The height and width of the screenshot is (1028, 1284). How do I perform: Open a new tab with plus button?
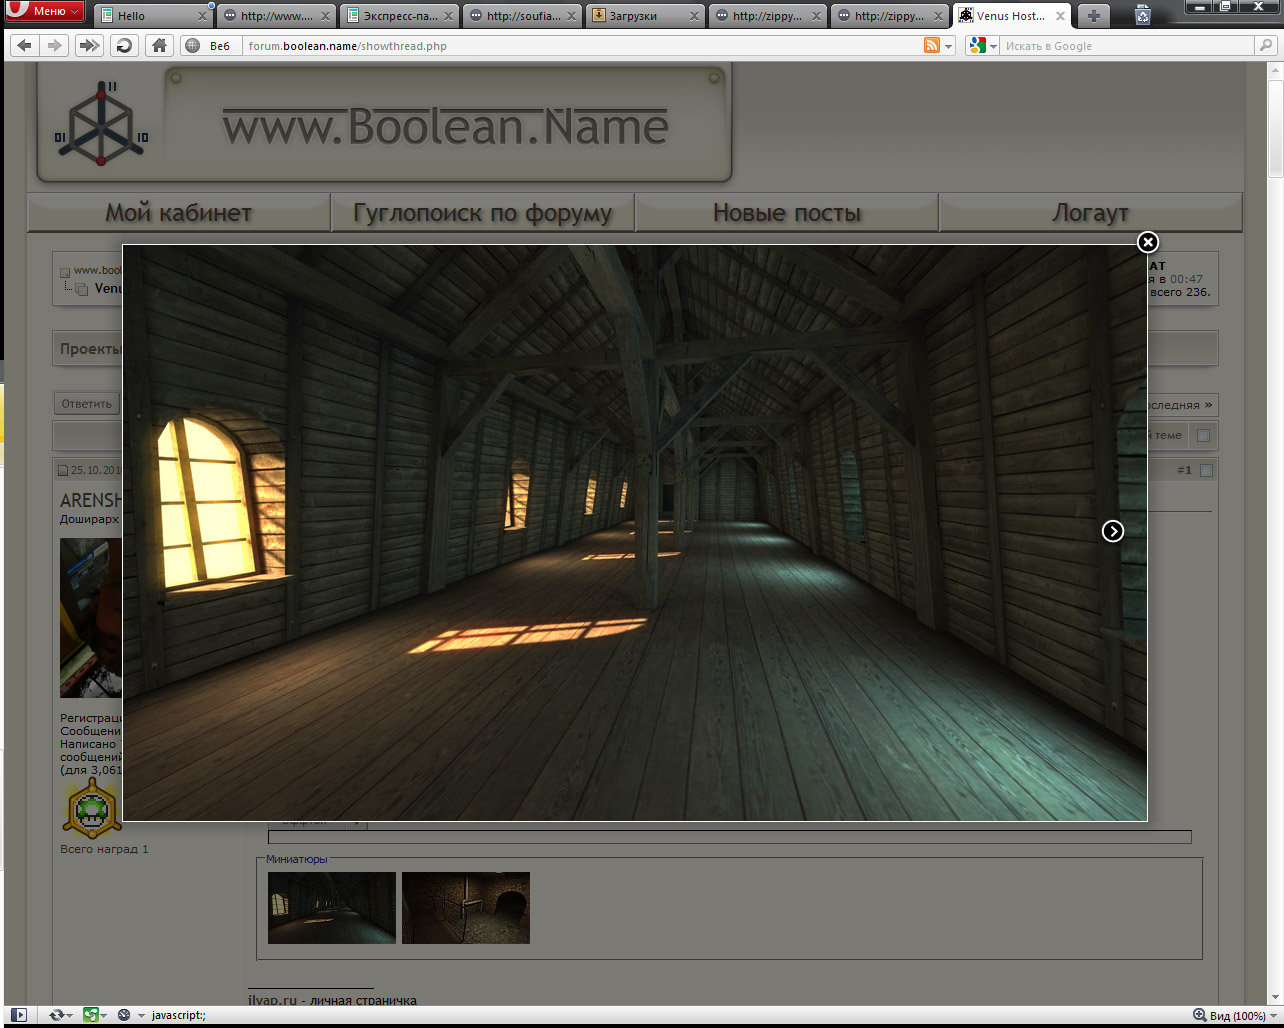[x=1094, y=15]
